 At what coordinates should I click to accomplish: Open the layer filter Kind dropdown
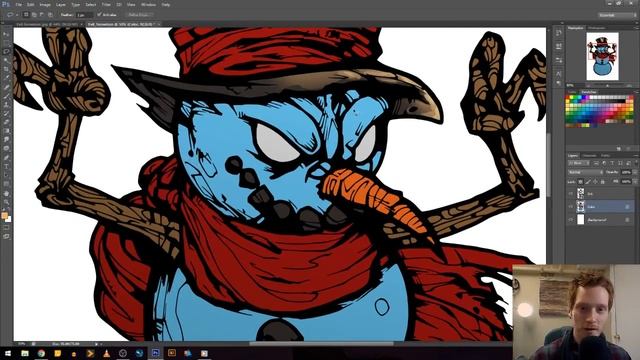tap(579, 163)
